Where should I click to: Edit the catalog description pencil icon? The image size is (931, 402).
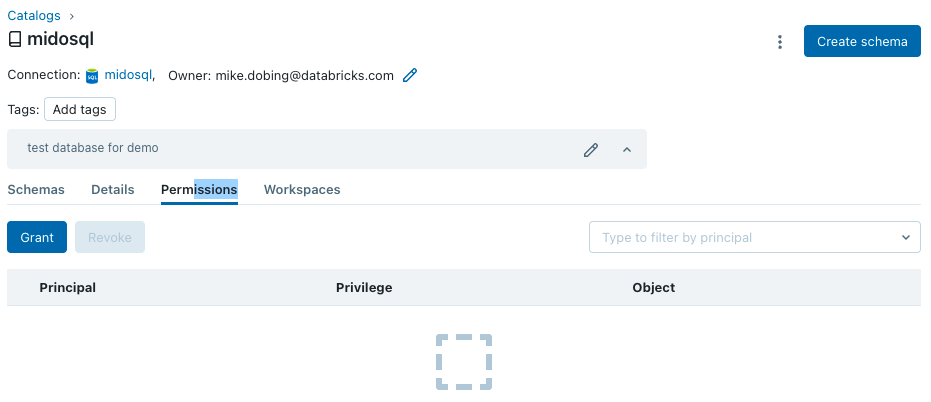pyautogui.click(x=591, y=150)
